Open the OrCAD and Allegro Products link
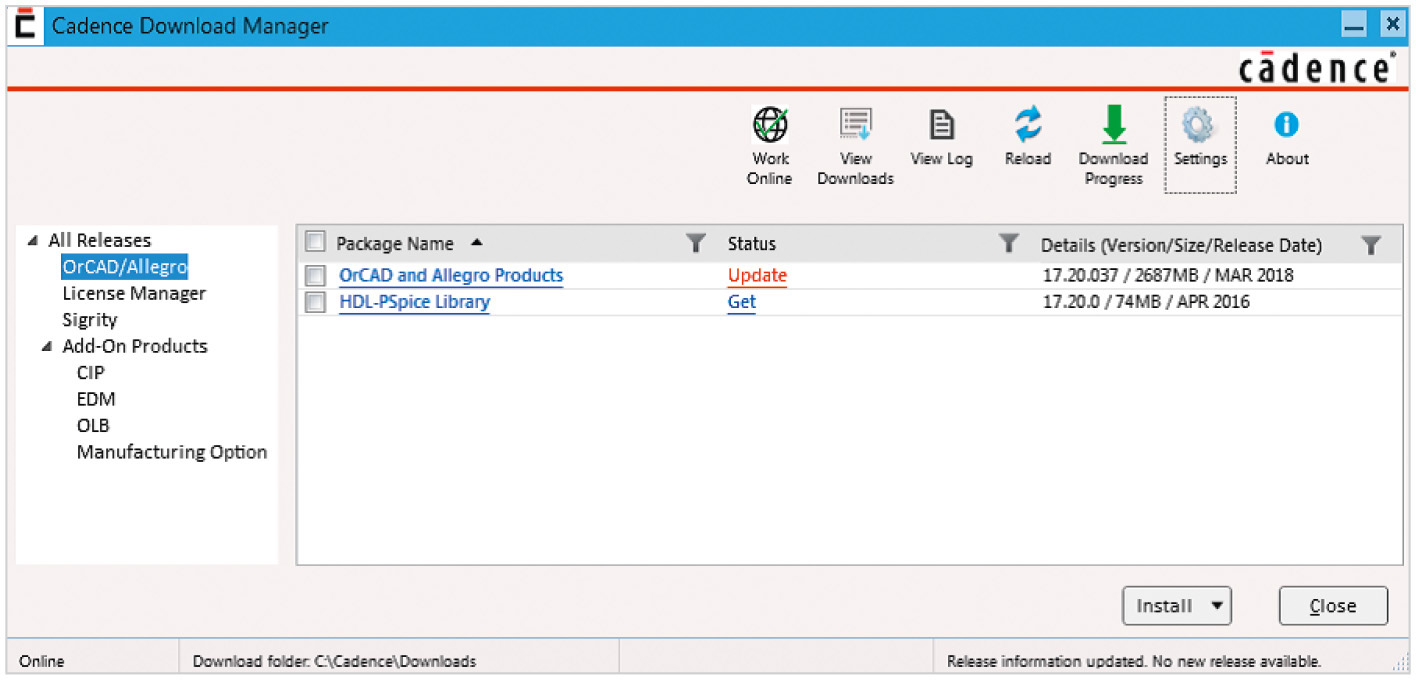Image resolution: width=1416 pixels, height=682 pixels. (451, 275)
